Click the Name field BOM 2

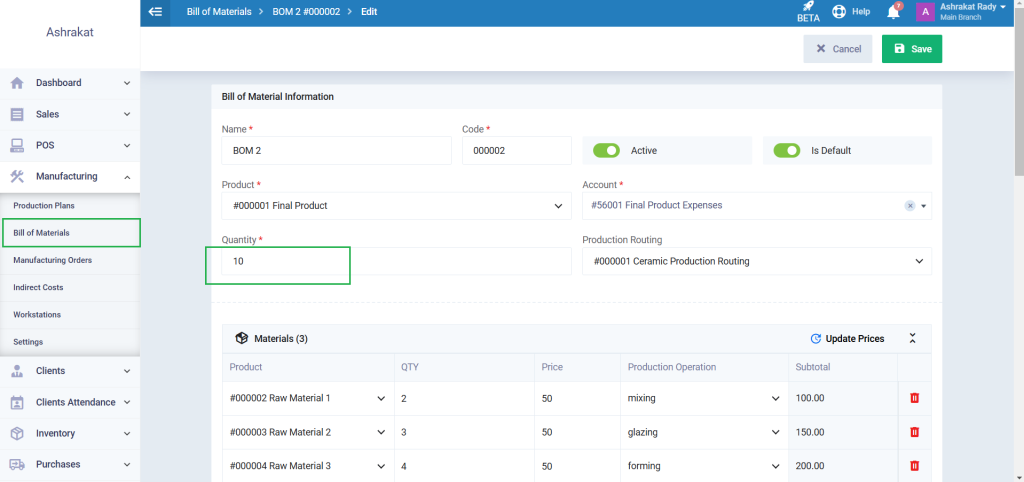tap(336, 150)
